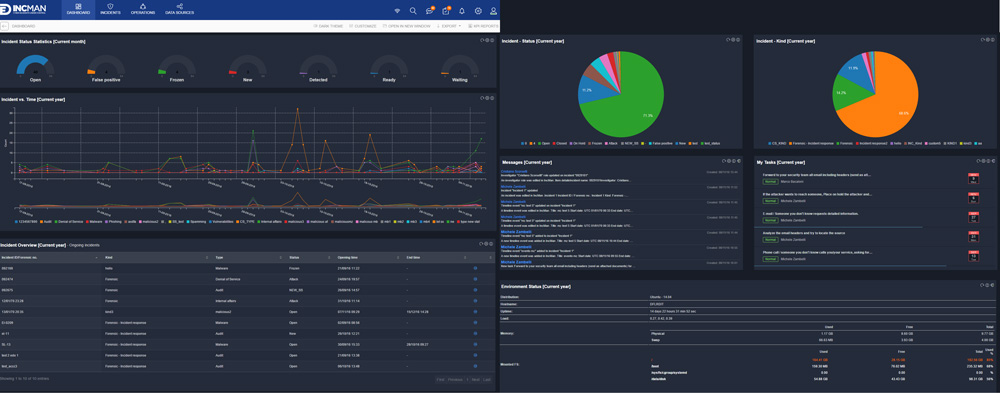Sort table by End time column
Screen dimensions: 1000x393
tap(435, 257)
